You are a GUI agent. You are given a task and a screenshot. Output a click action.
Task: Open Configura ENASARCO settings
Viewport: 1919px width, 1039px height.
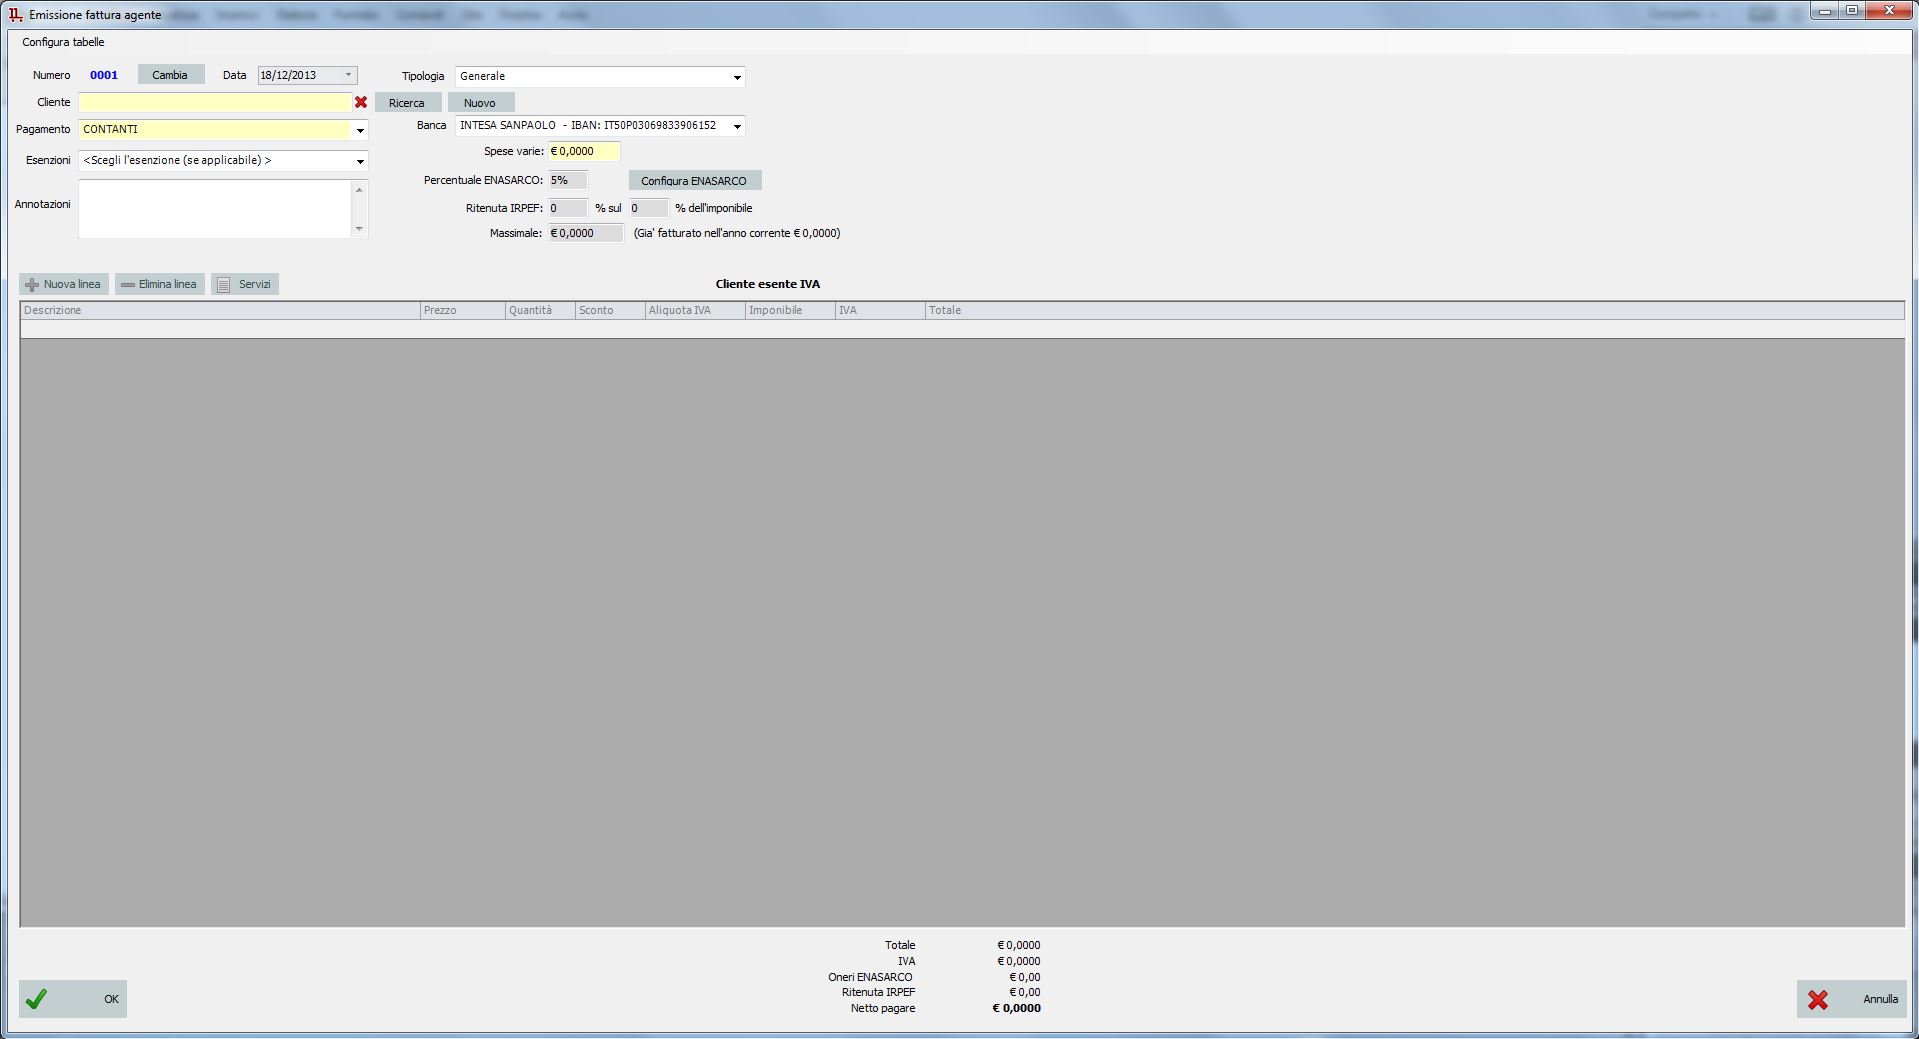[694, 181]
